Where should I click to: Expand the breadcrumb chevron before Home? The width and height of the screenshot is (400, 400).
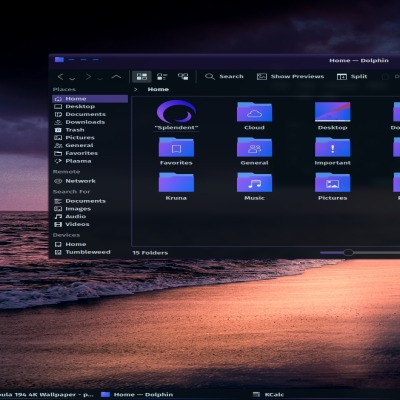[x=136, y=89]
